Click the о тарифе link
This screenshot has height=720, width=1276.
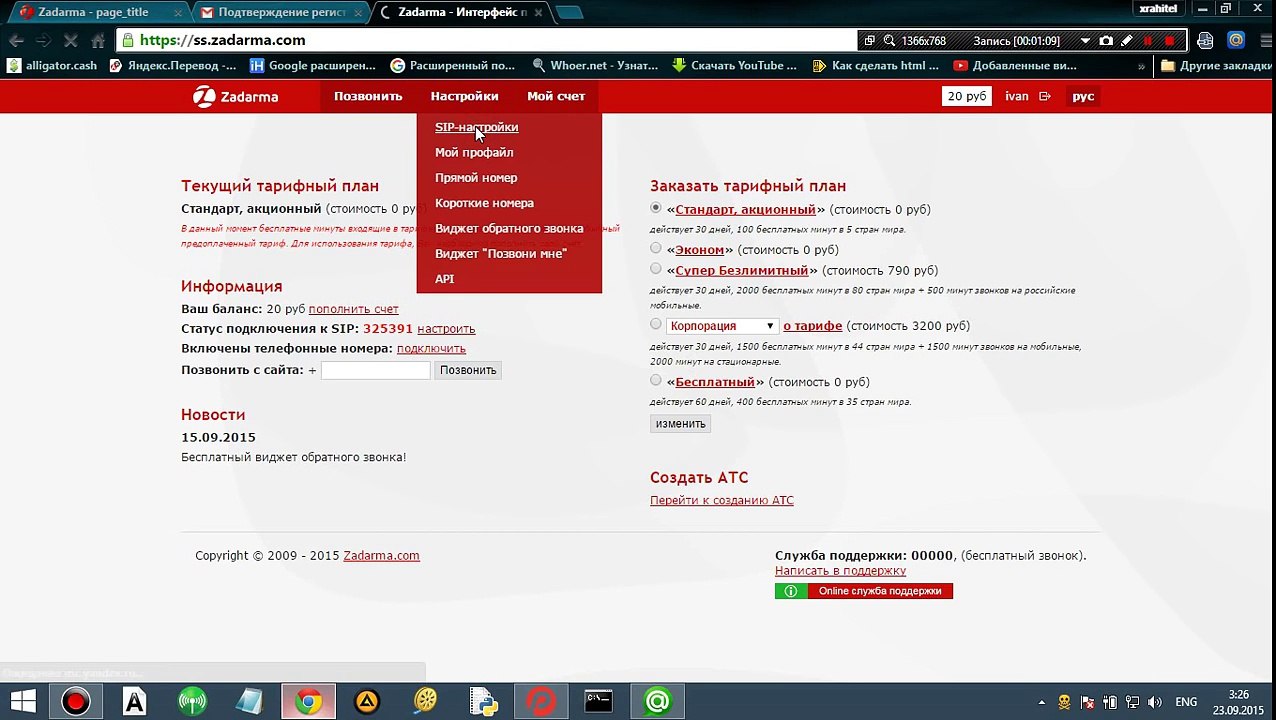click(812, 326)
